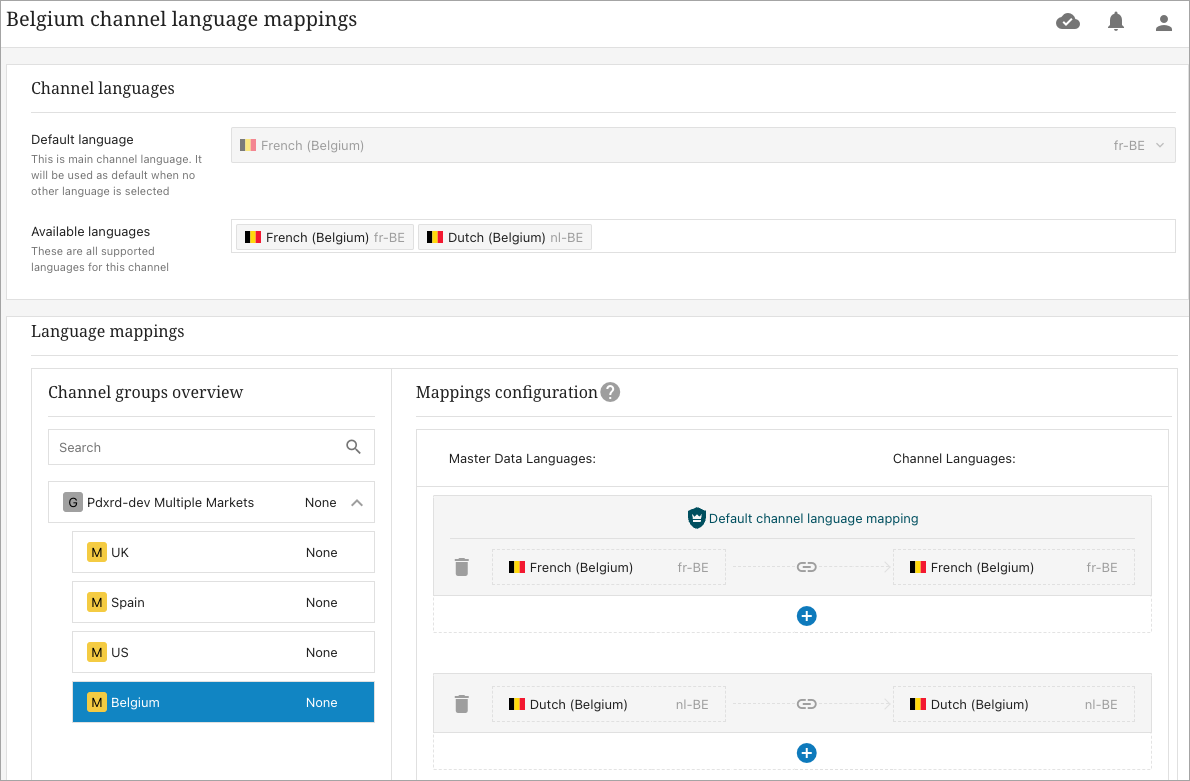
Task: Click the search magnifier in channel groups
Action: [x=353, y=447]
